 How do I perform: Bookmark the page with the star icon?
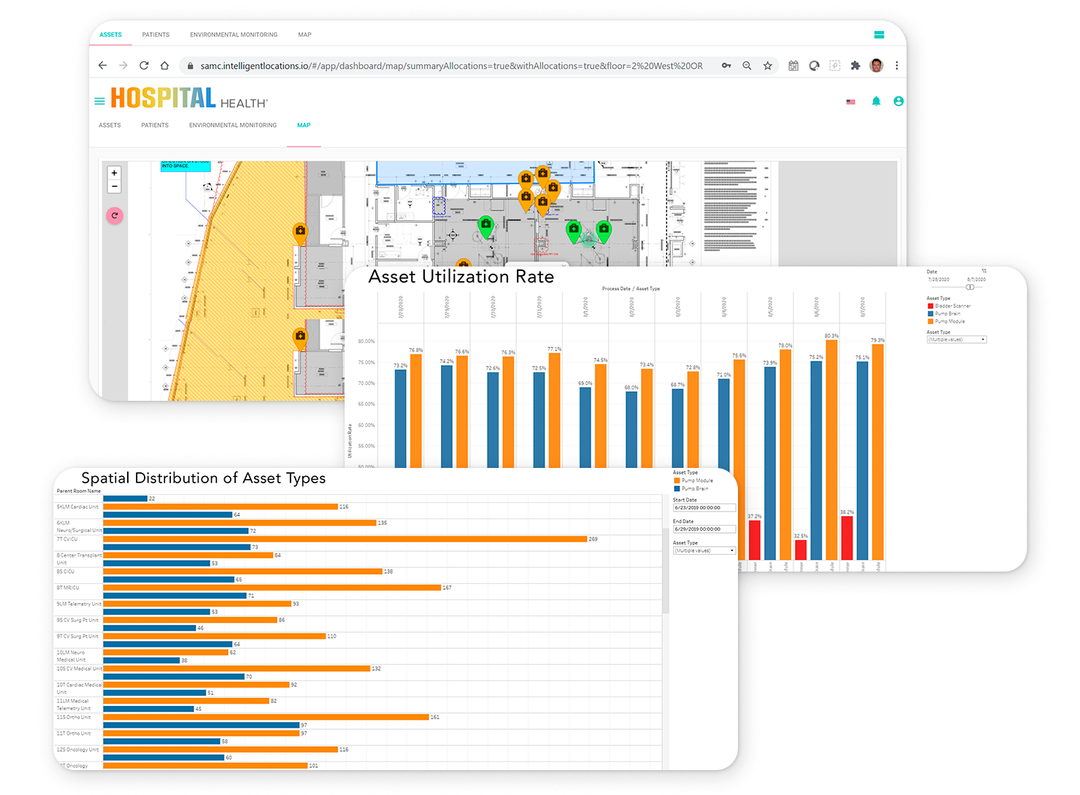[x=768, y=64]
